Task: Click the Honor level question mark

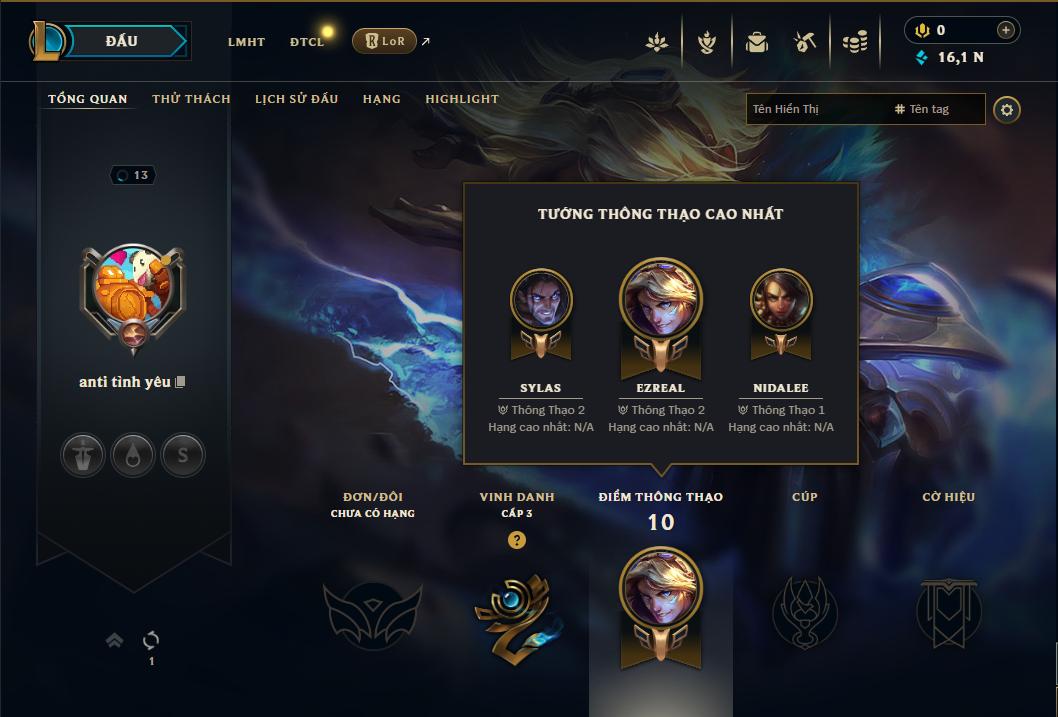Action: (x=517, y=540)
